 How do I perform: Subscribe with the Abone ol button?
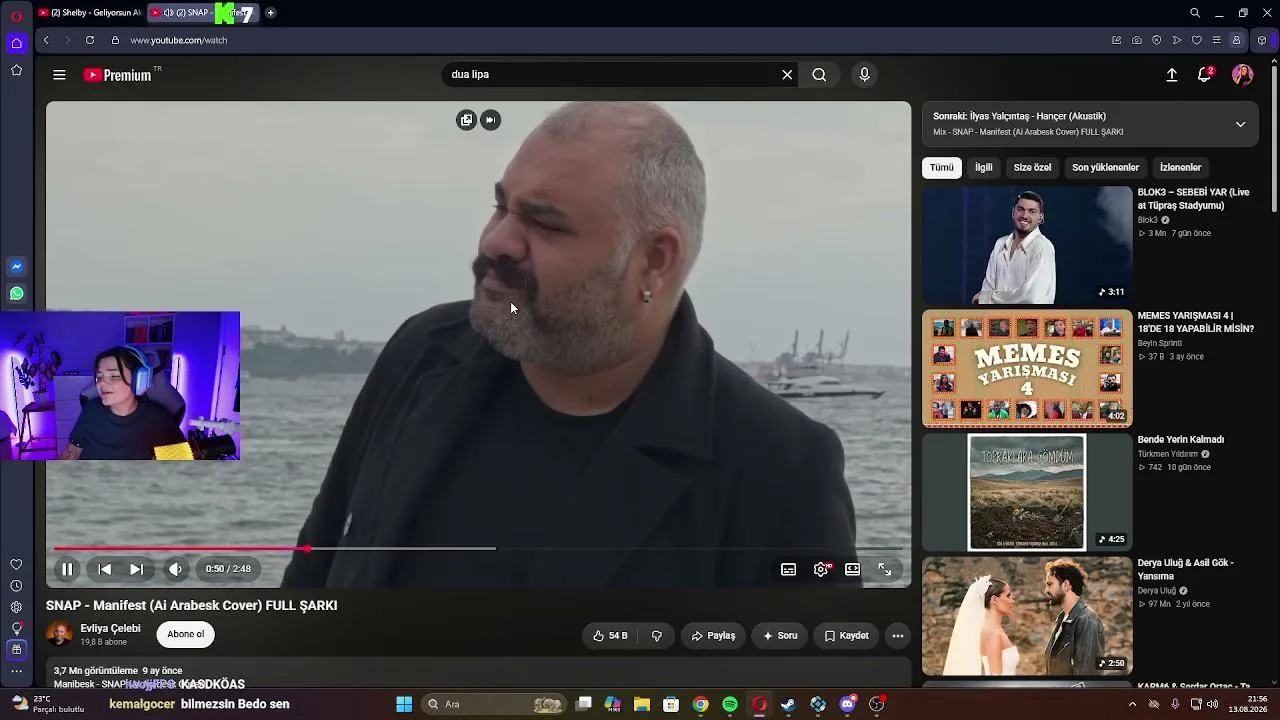tap(186, 634)
